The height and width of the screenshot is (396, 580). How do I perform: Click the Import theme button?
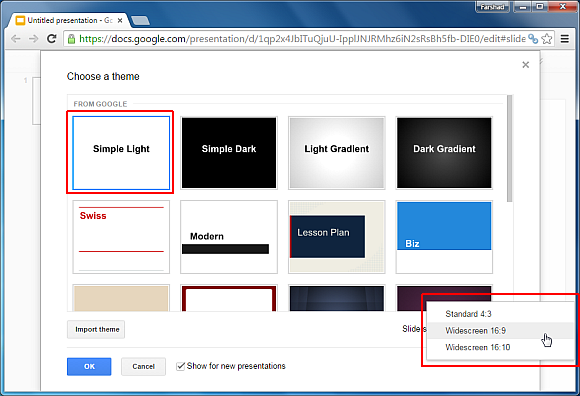pyautogui.click(x=96, y=329)
